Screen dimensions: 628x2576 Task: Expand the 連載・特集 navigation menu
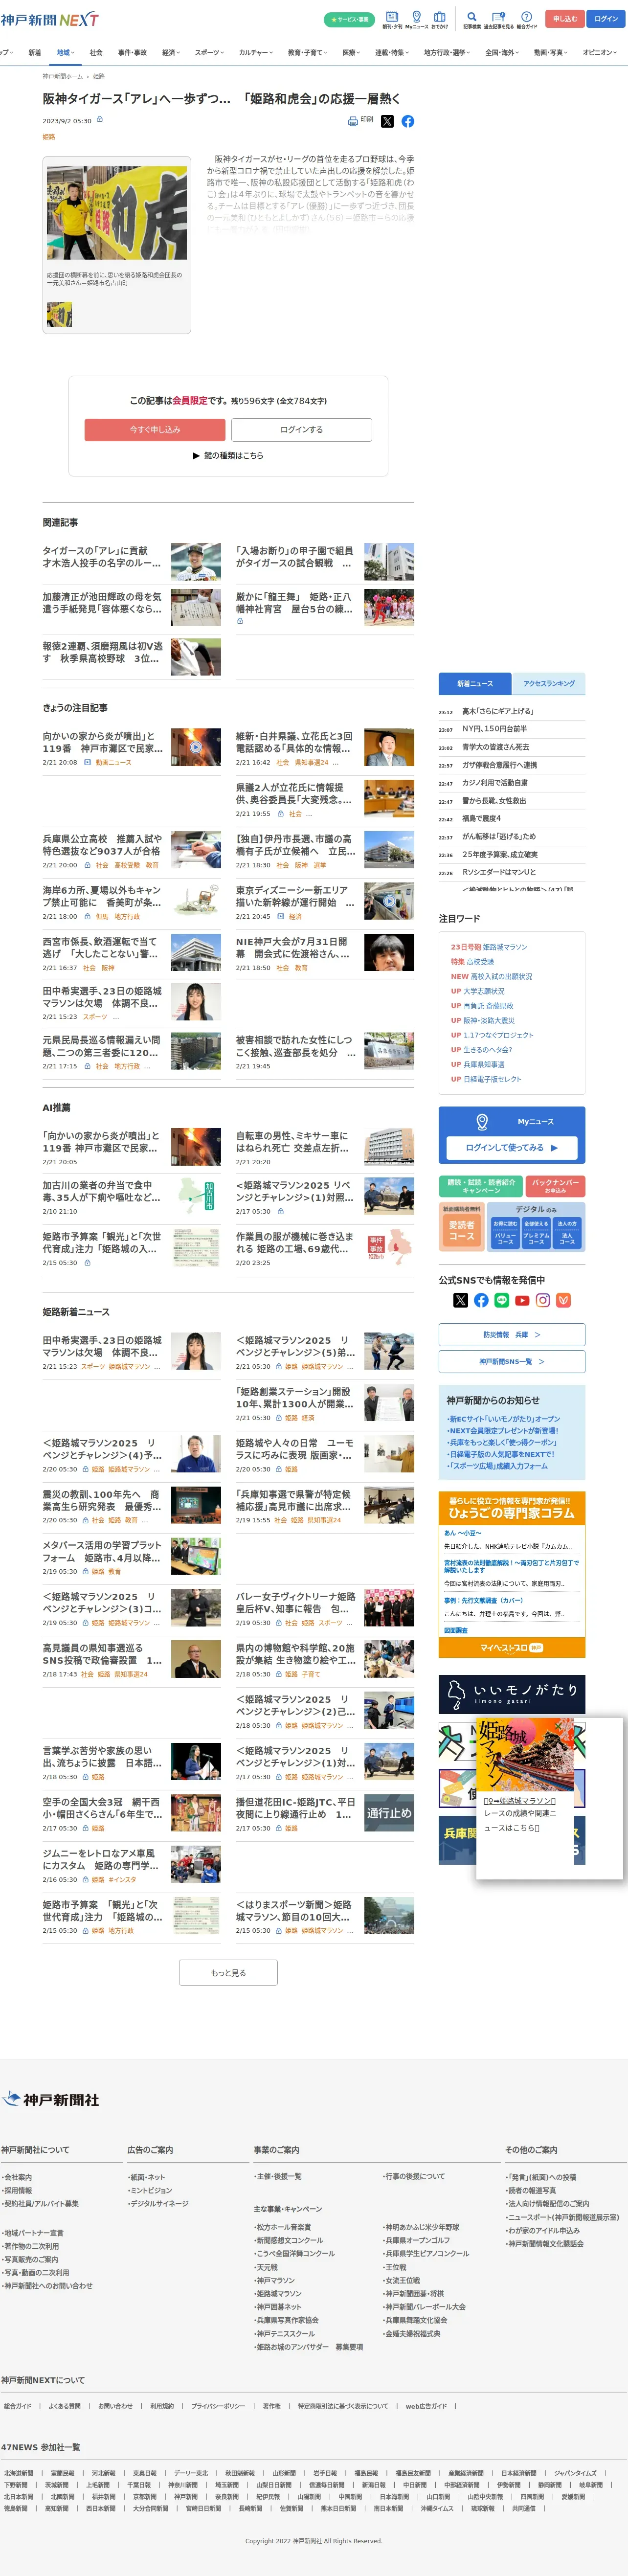coord(392,52)
